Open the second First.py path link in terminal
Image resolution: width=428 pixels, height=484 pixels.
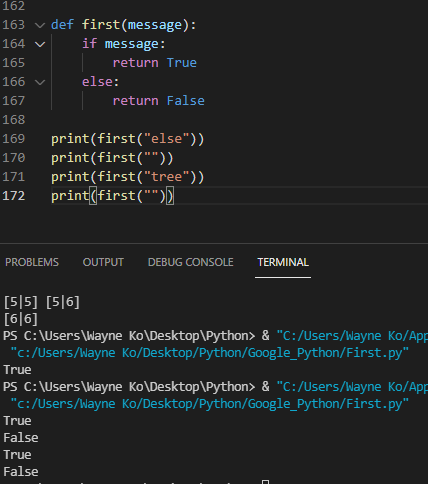210,404
